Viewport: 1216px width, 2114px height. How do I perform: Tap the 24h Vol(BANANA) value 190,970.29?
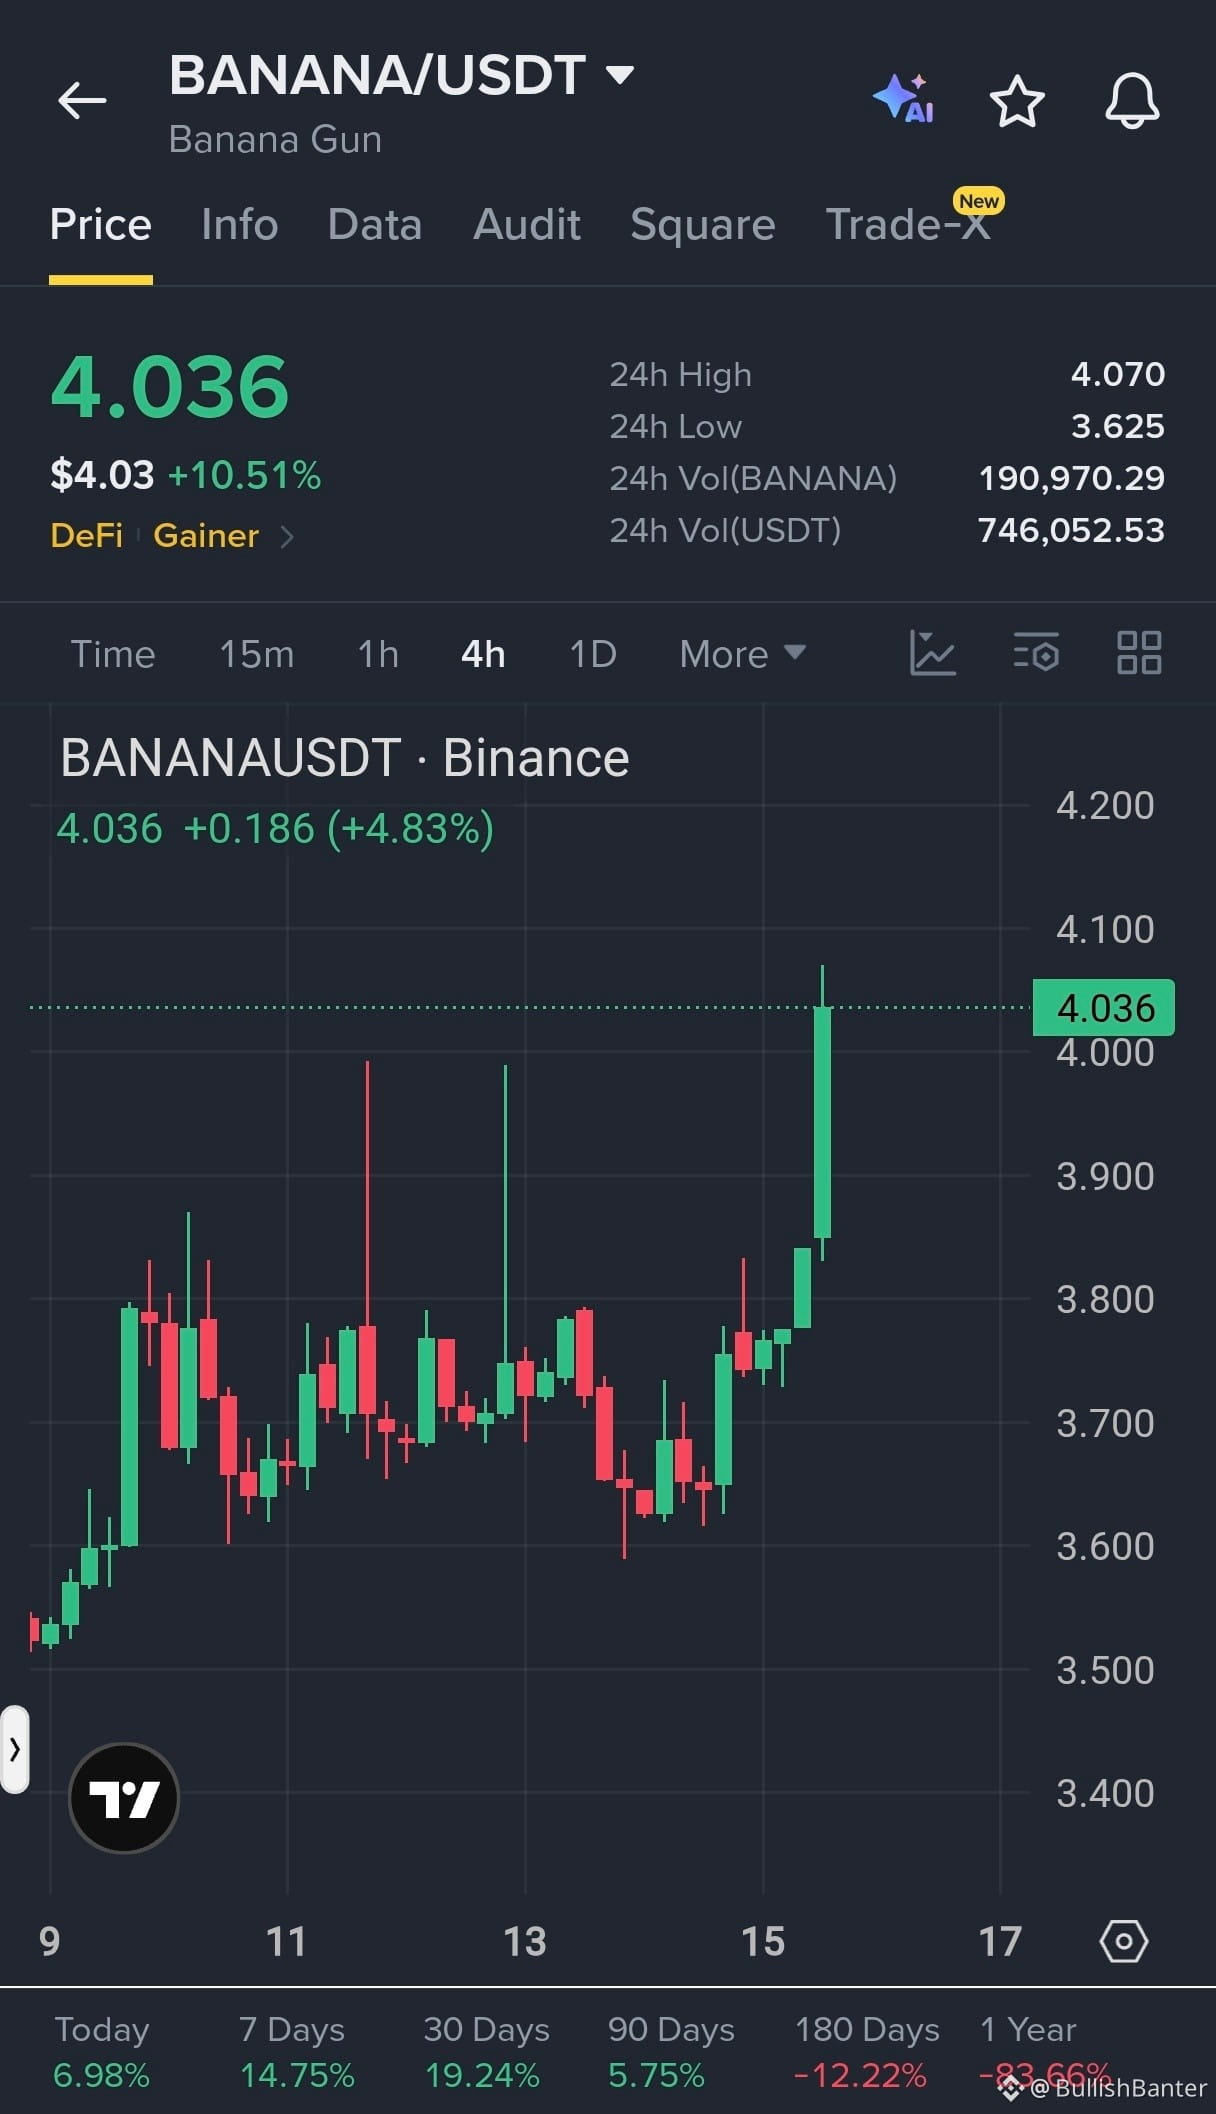[x=1072, y=479]
